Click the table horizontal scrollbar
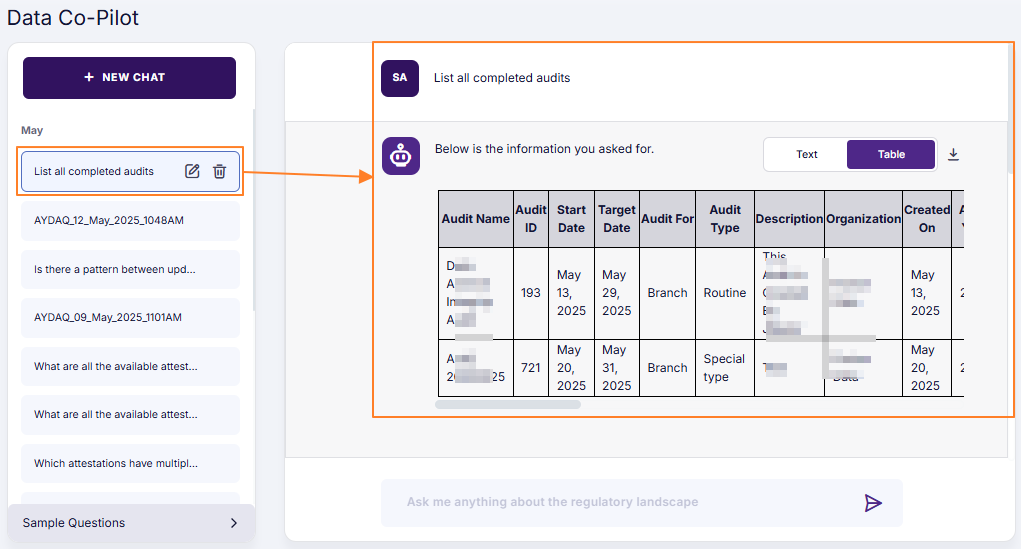1021x549 pixels. (508, 405)
